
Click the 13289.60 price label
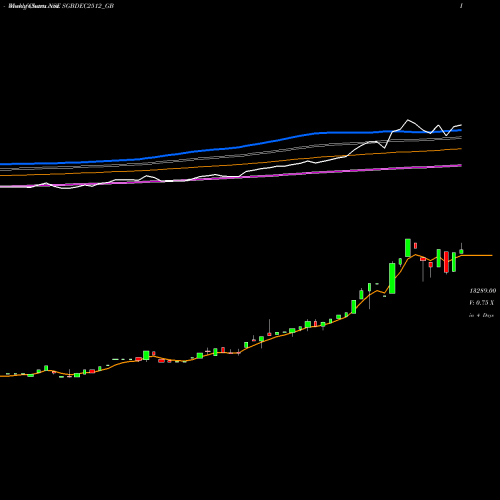(x=483, y=291)
